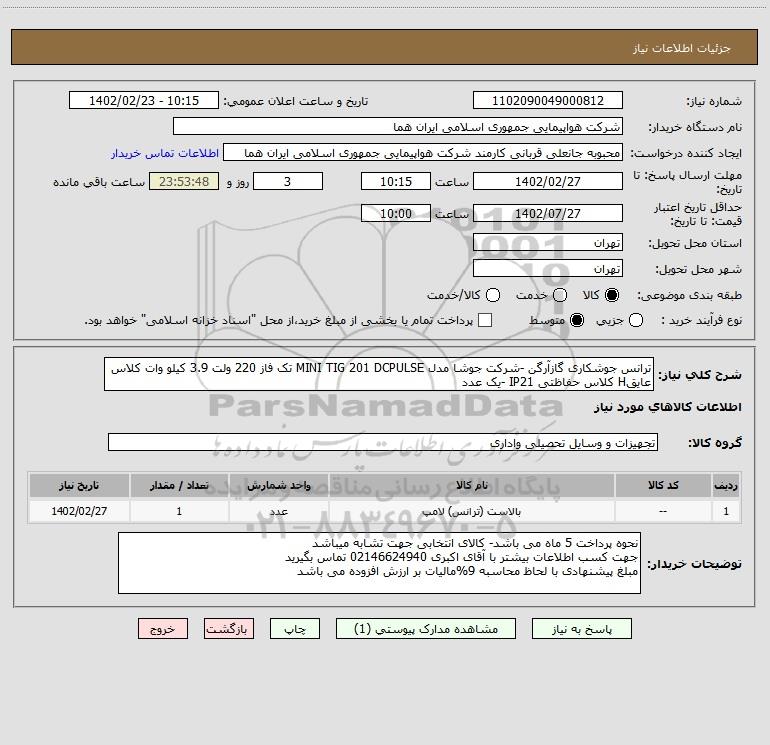This screenshot has height=745, width=770.
Task: Click the deadline time 10:15 field
Action: coord(396,181)
